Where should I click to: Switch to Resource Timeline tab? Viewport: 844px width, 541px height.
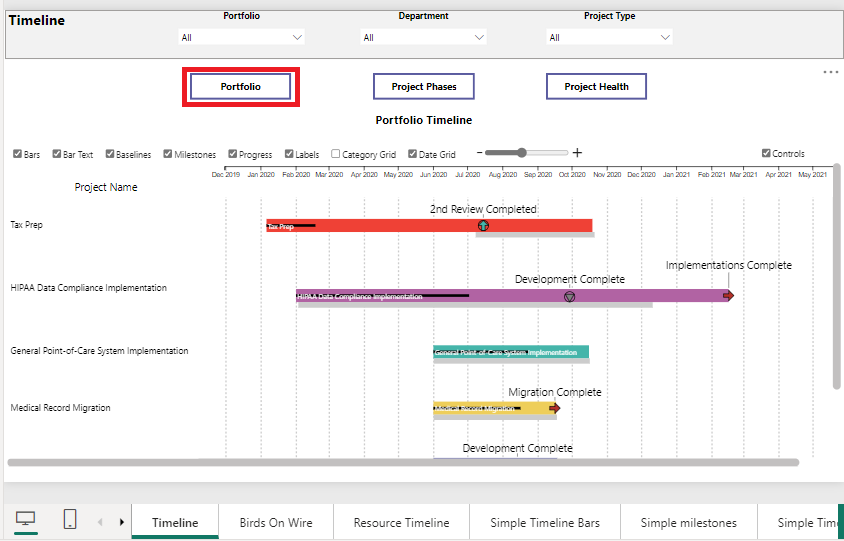click(x=402, y=522)
